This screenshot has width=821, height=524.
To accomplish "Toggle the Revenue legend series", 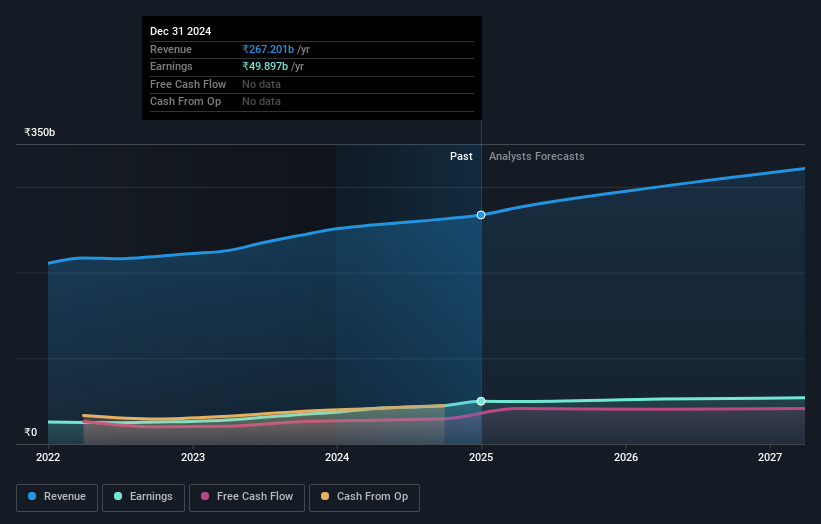I will (x=57, y=497).
